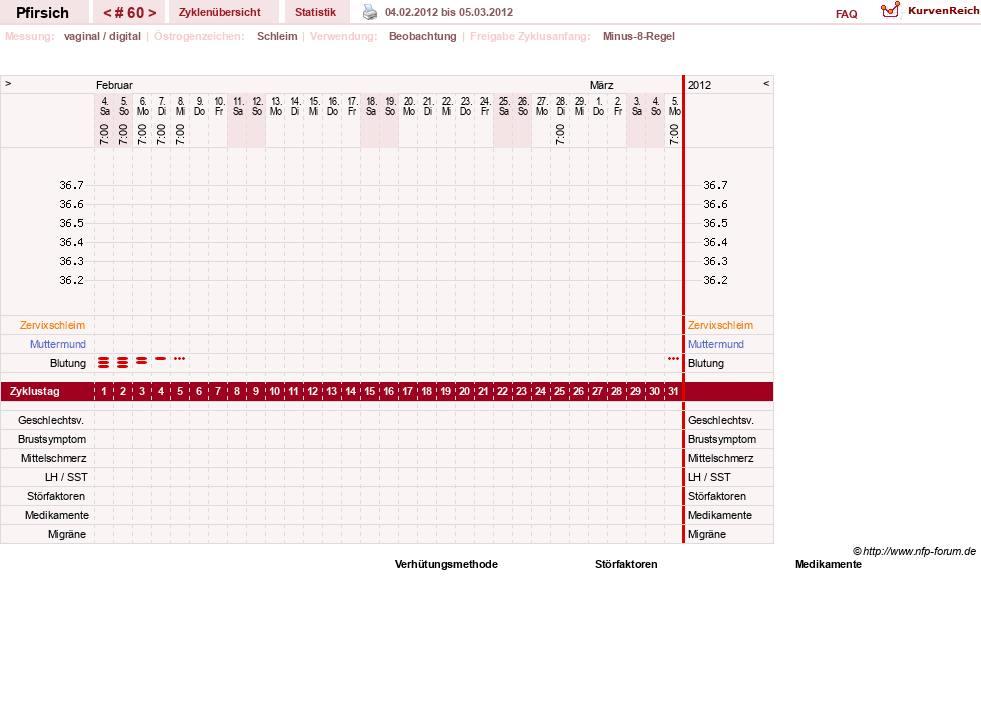Select cycle day 14 in Zyklustag row
This screenshot has height=723, width=981.
click(x=350, y=392)
